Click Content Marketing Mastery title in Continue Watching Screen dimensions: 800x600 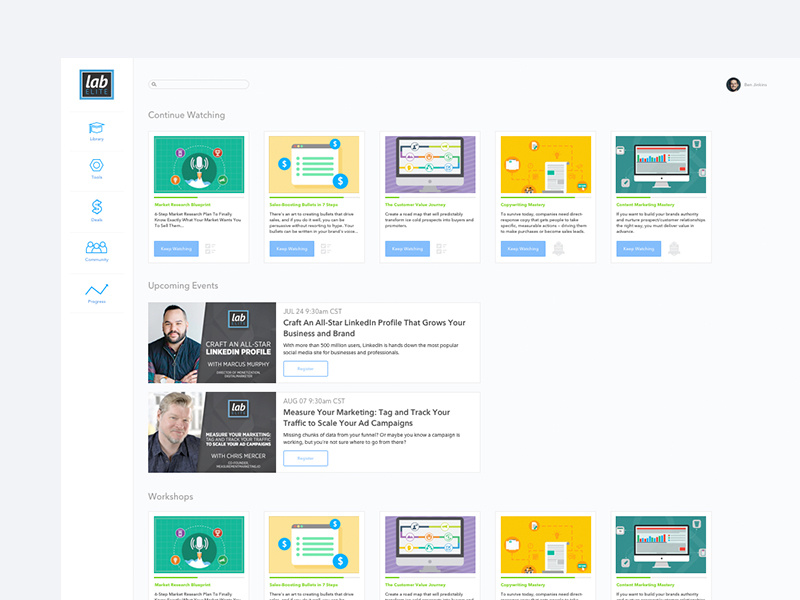click(645, 205)
